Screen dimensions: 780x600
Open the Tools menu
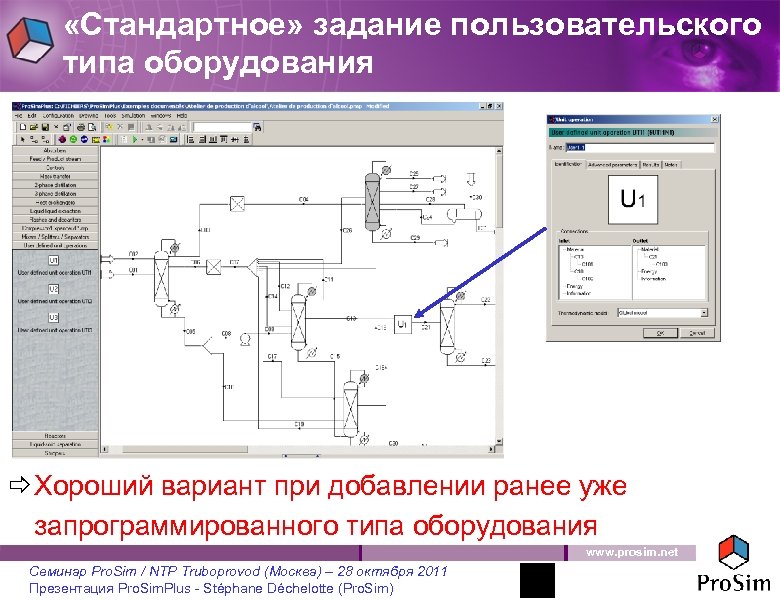(110, 115)
